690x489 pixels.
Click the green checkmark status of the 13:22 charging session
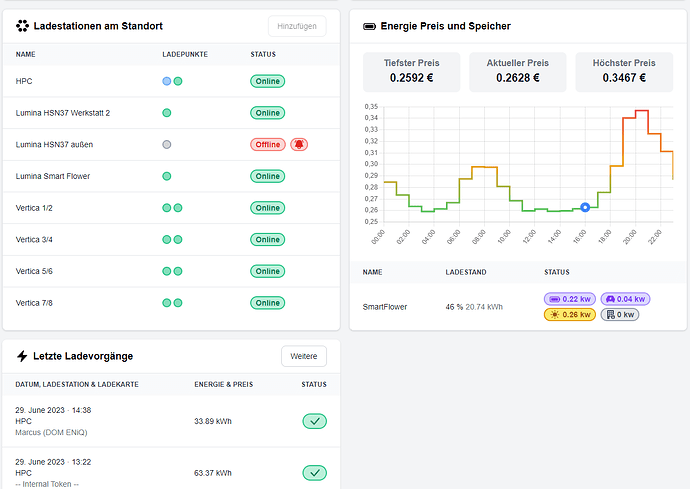pyautogui.click(x=315, y=473)
